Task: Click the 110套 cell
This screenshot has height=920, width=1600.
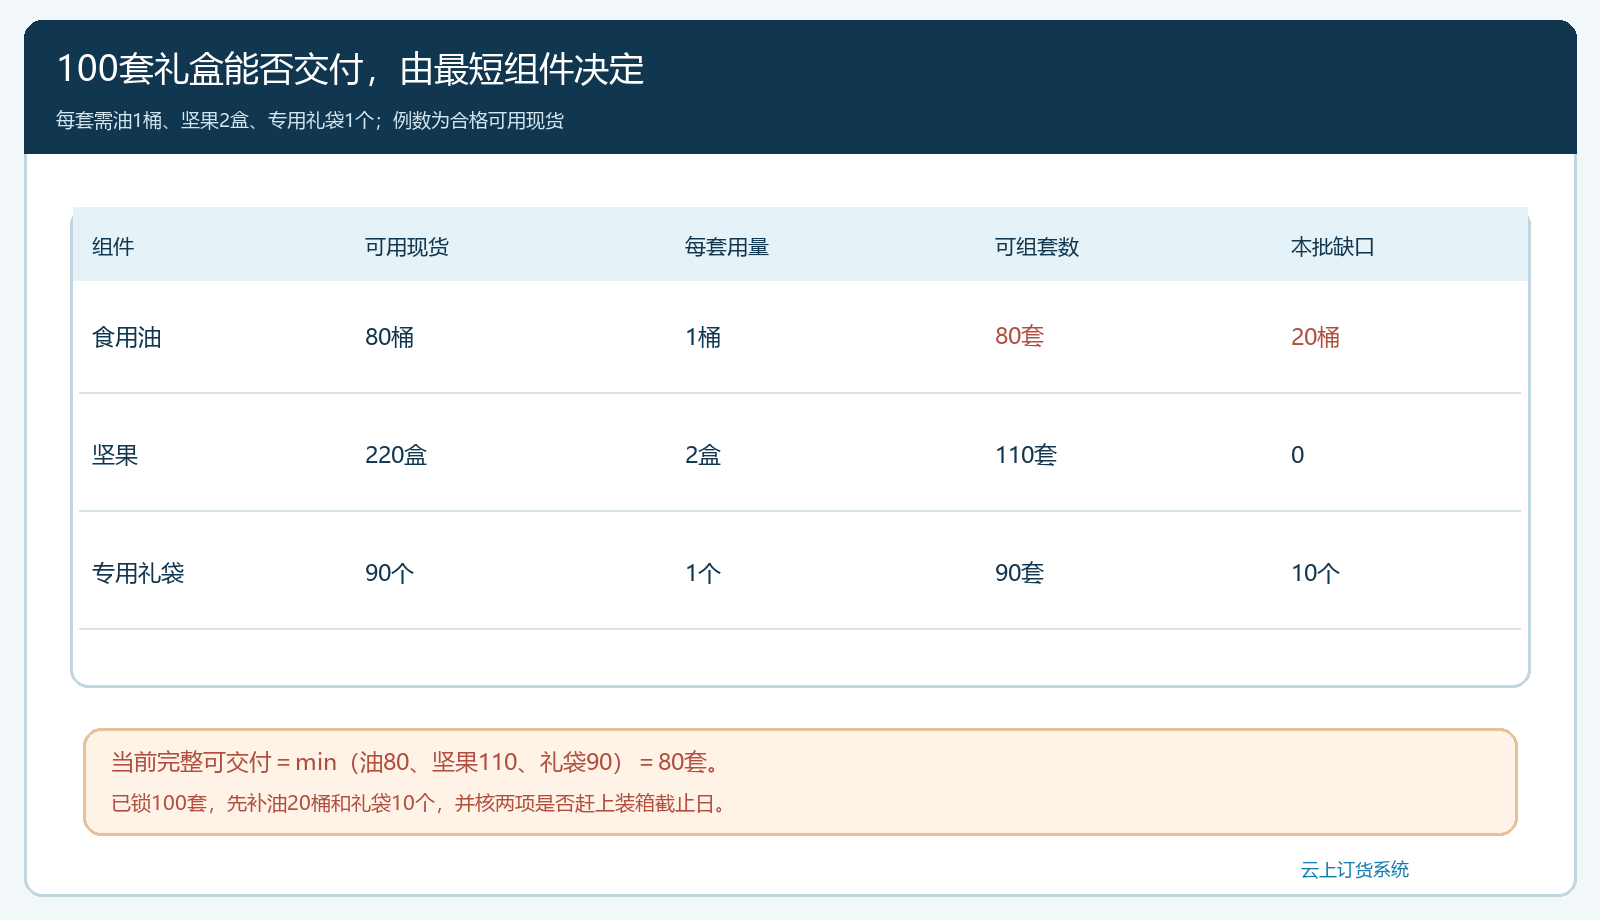Action: tap(1026, 455)
